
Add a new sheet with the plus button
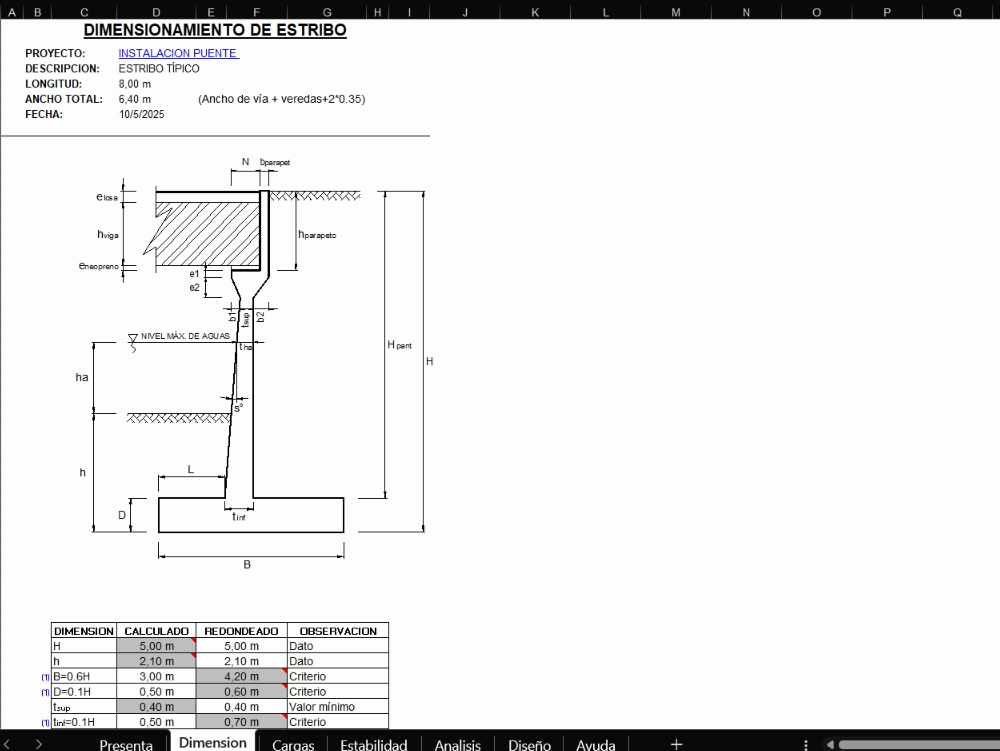click(676, 743)
